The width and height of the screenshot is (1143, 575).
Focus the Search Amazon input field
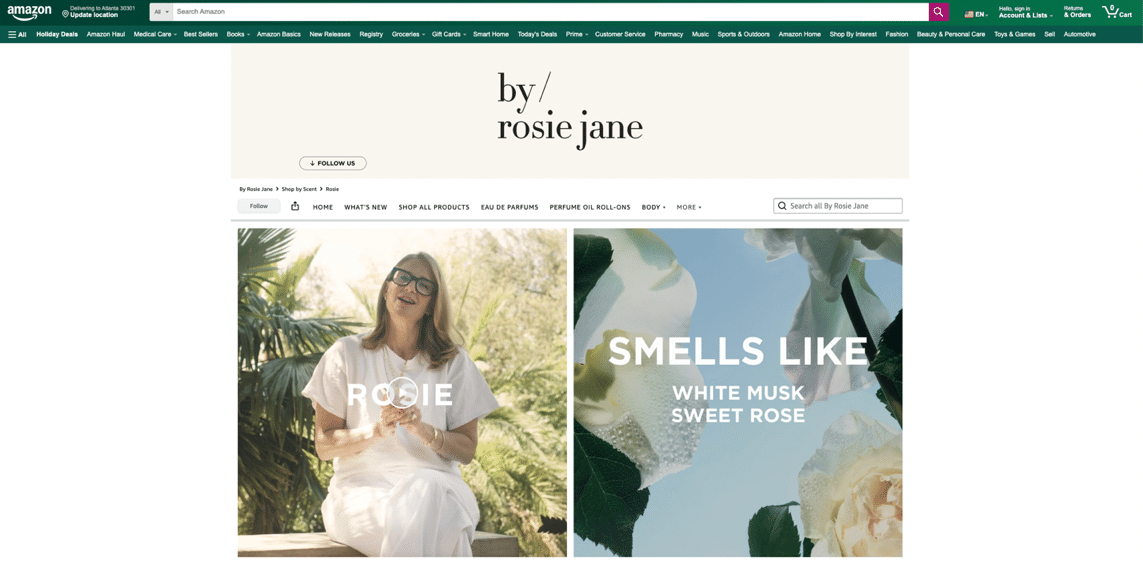(550, 12)
